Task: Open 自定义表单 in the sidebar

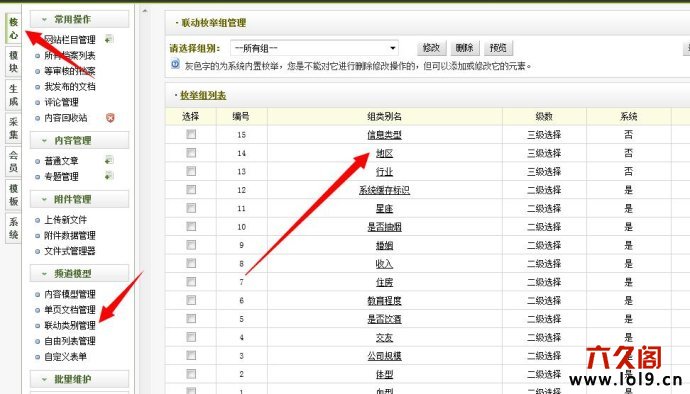Action: coord(65,357)
